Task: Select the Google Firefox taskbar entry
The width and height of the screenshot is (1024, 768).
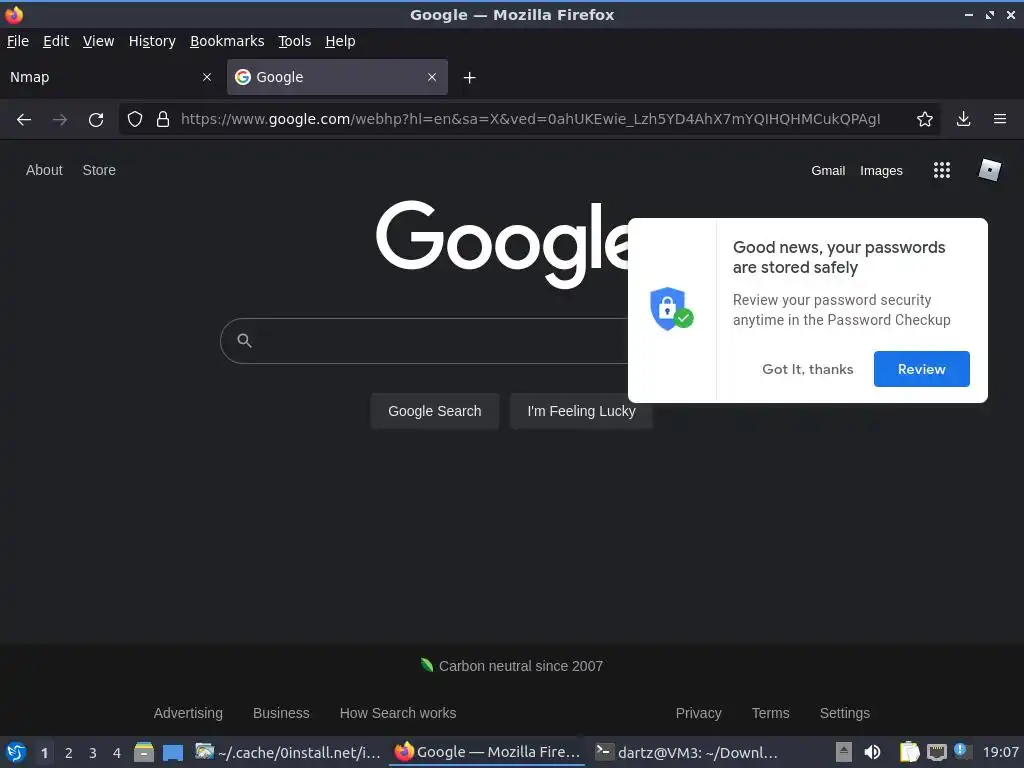Action: pos(487,752)
